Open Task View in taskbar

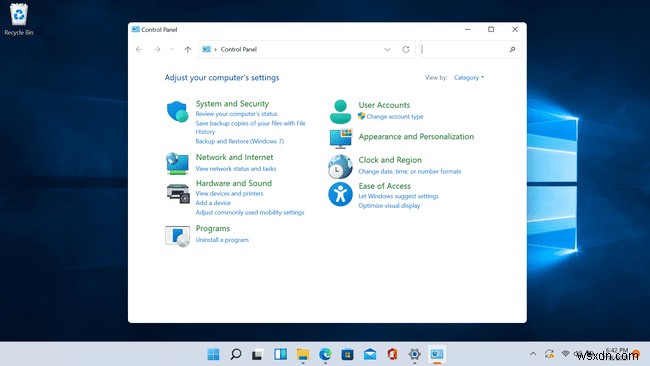click(x=257, y=354)
